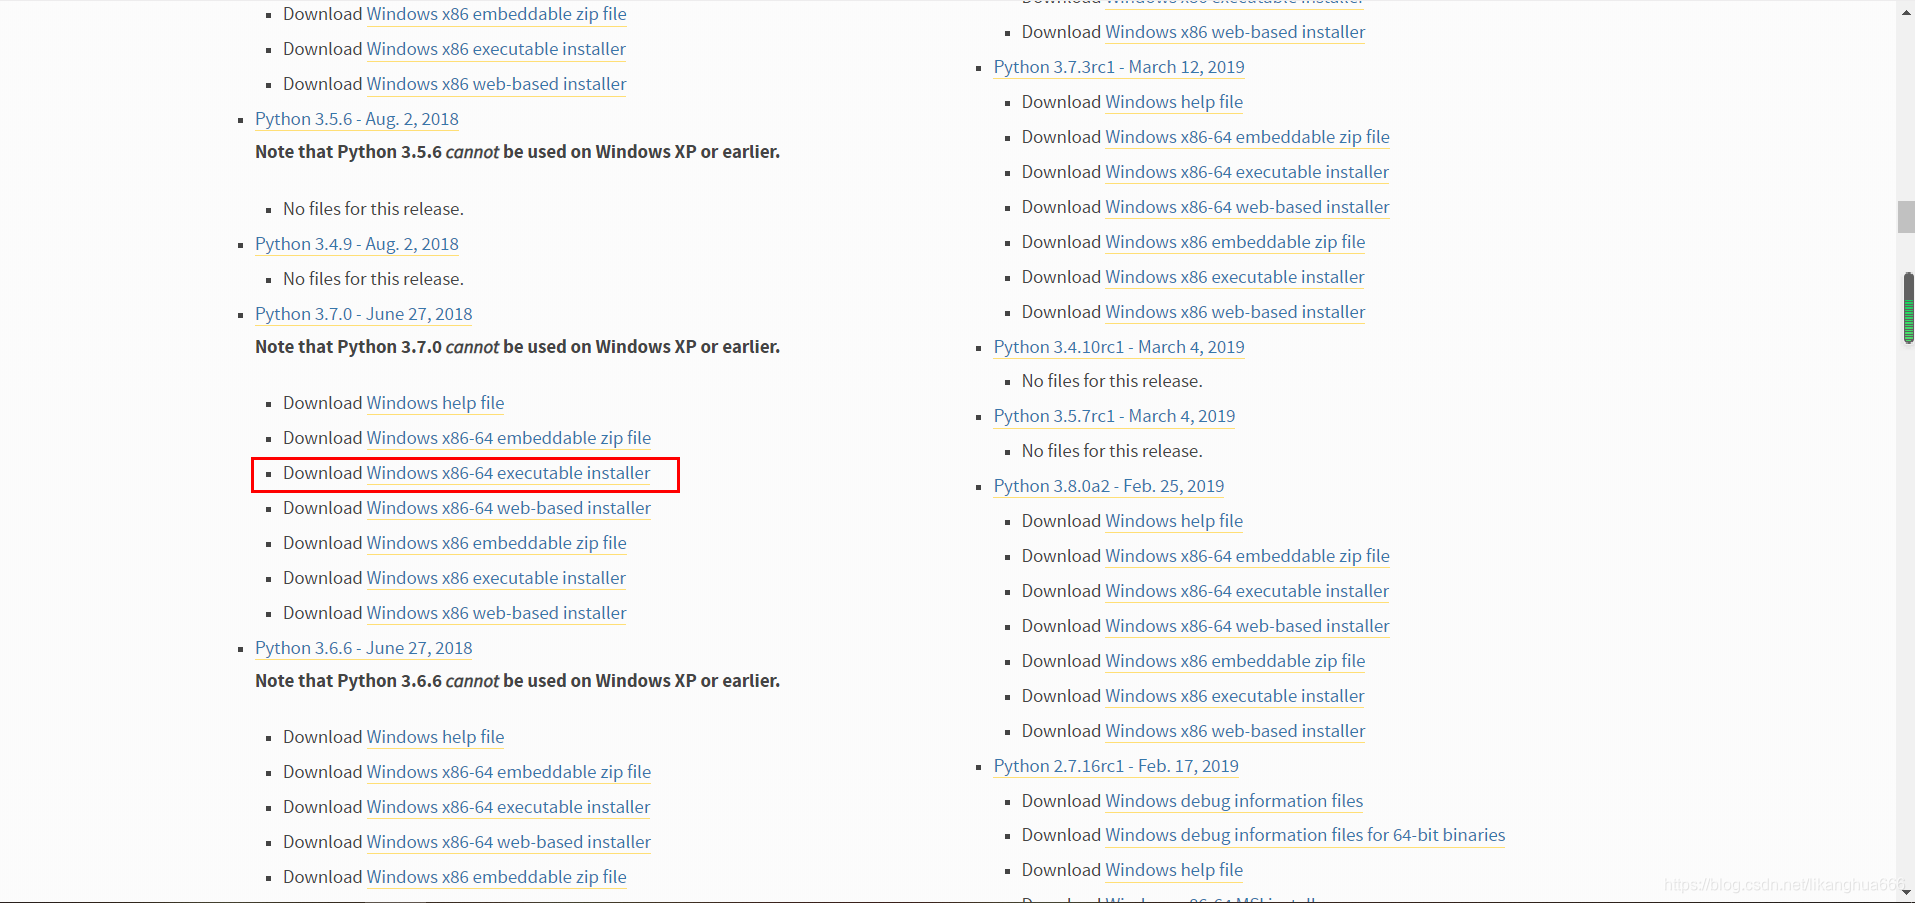Download Python 3.6.6 Windows x86-64 web-based installer
Image resolution: width=1915 pixels, height=903 pixels.
coord(508,842)
